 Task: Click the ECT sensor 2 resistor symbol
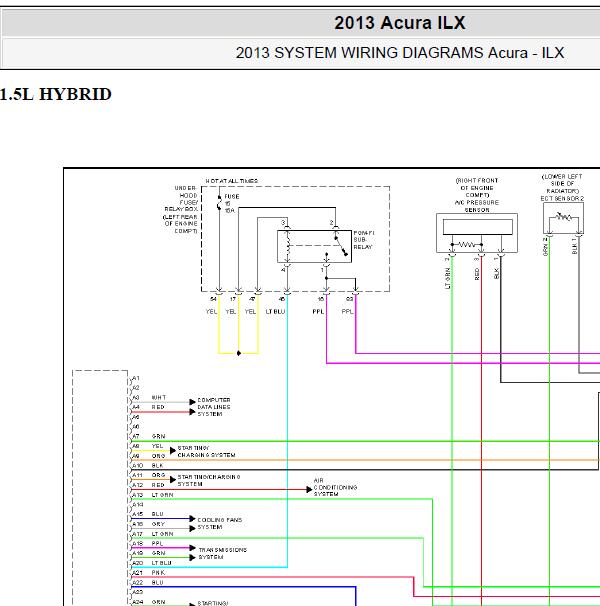(563, 217)
